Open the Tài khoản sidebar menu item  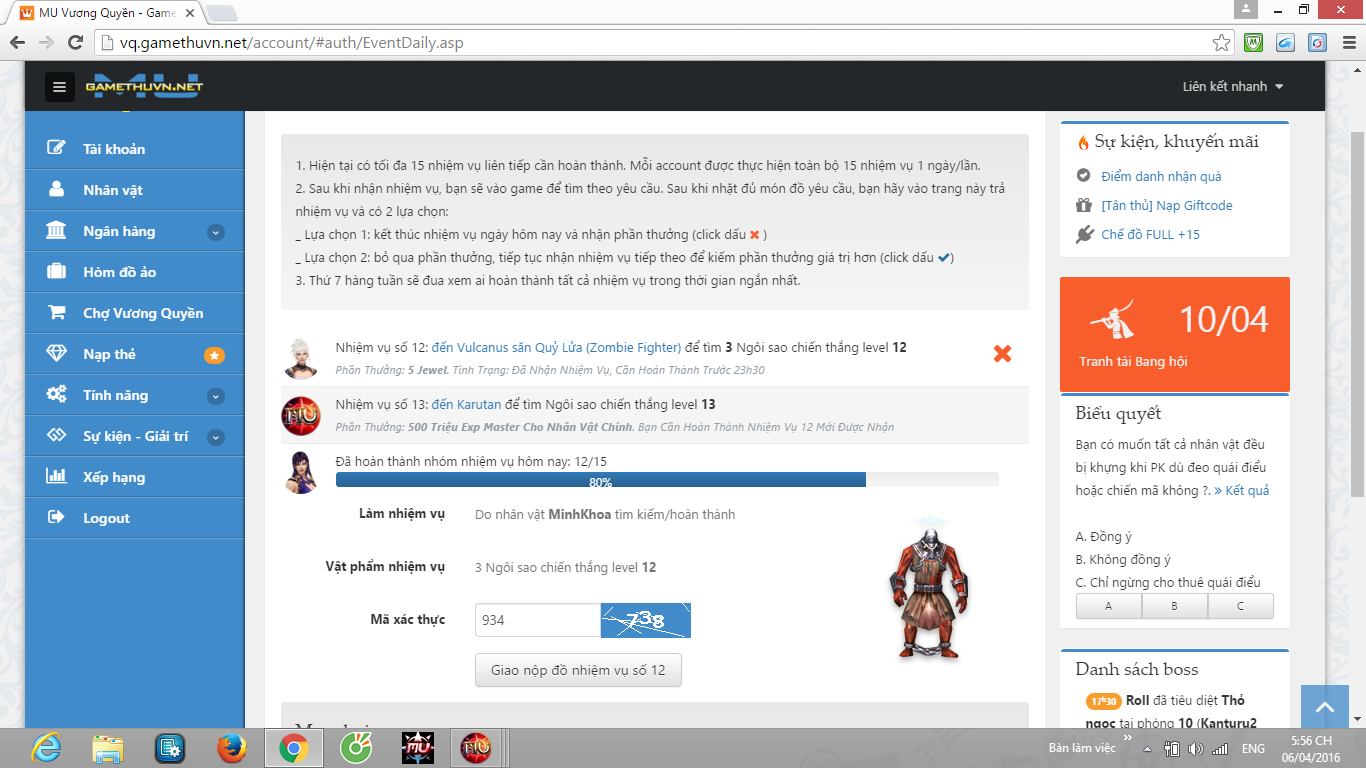tap(114, 149)
